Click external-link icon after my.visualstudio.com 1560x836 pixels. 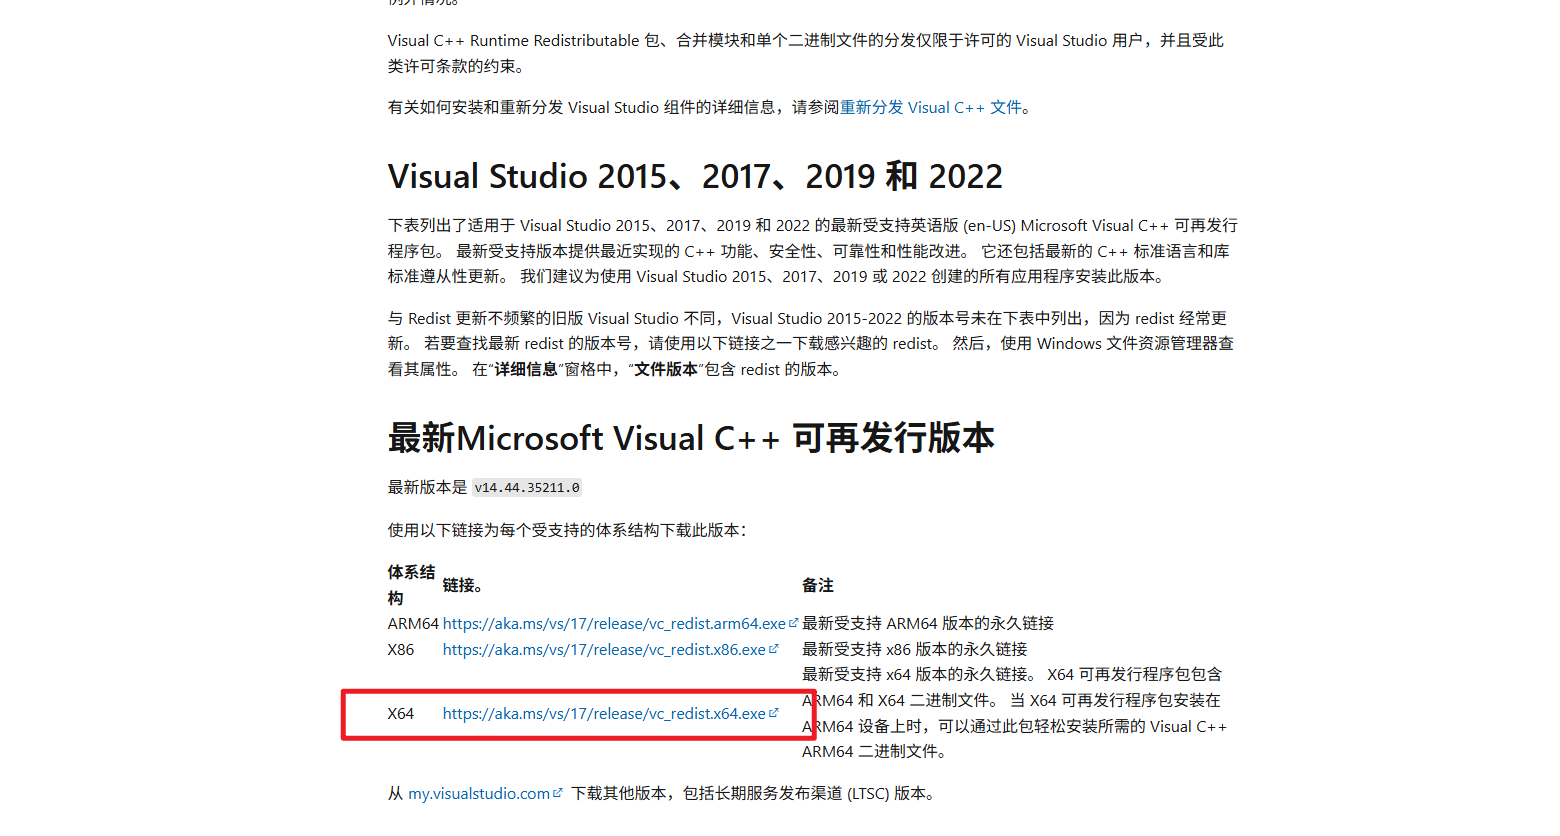(x=557, y=792)
